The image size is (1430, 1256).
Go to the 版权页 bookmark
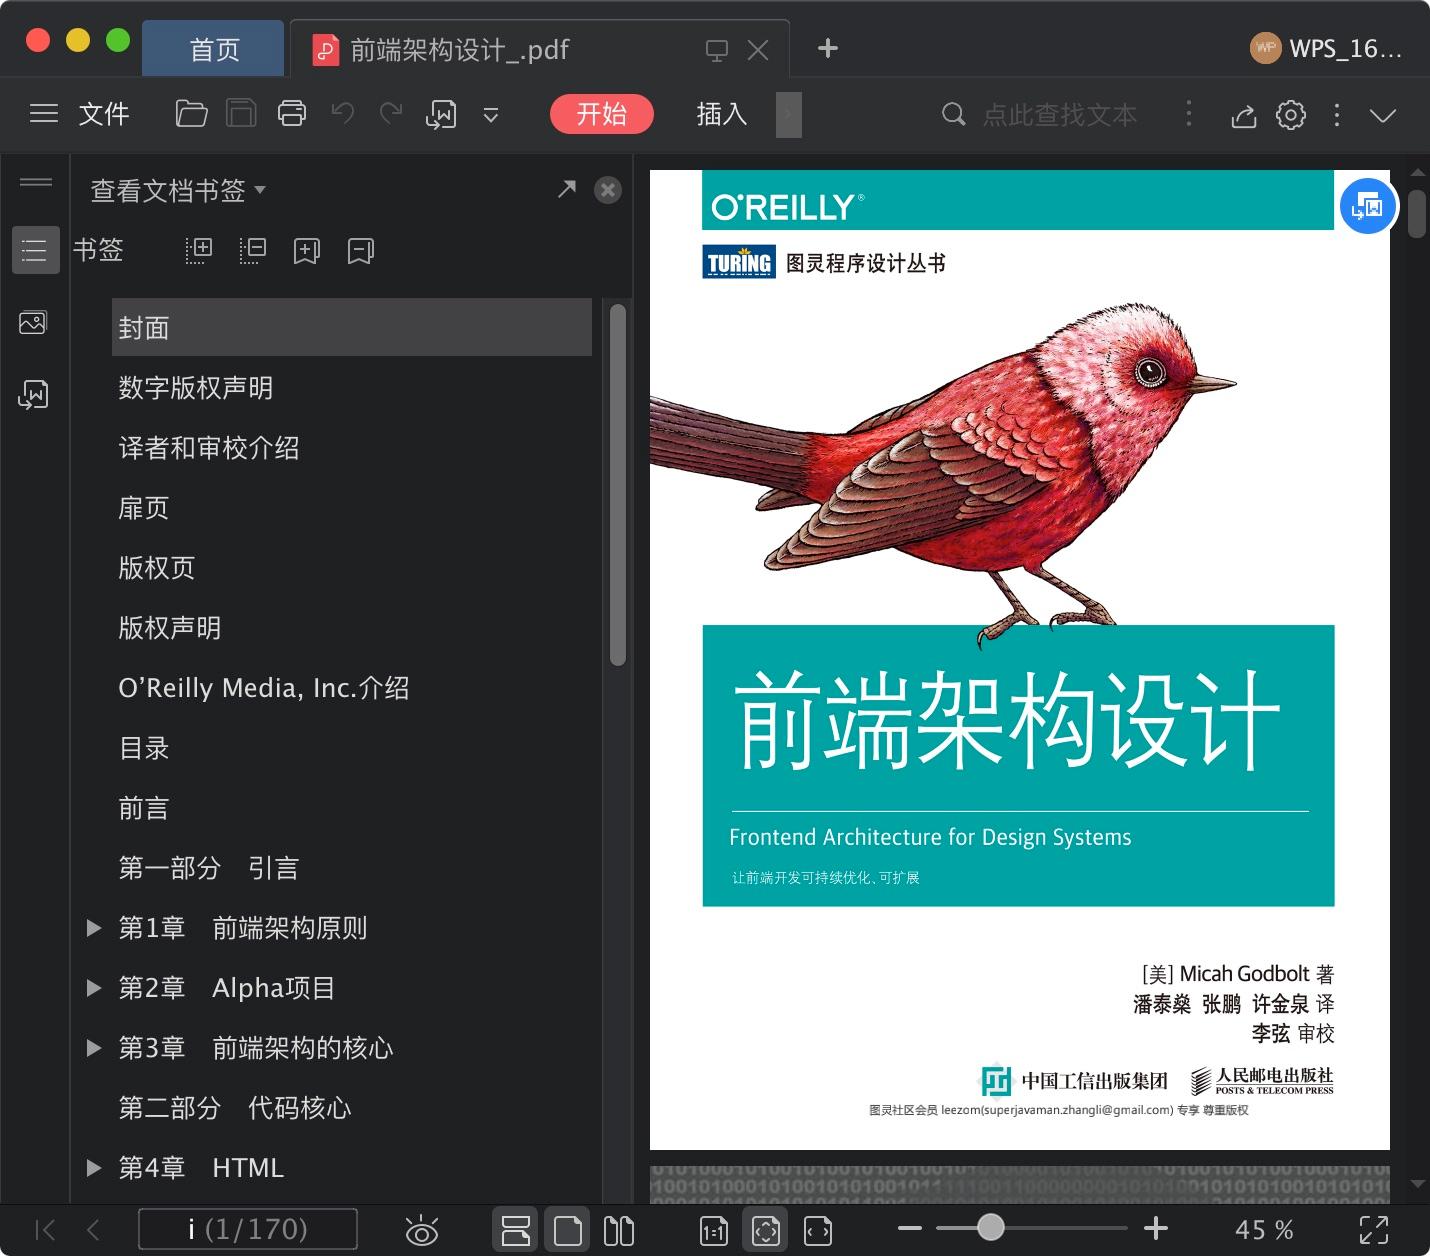pos(157,568)
